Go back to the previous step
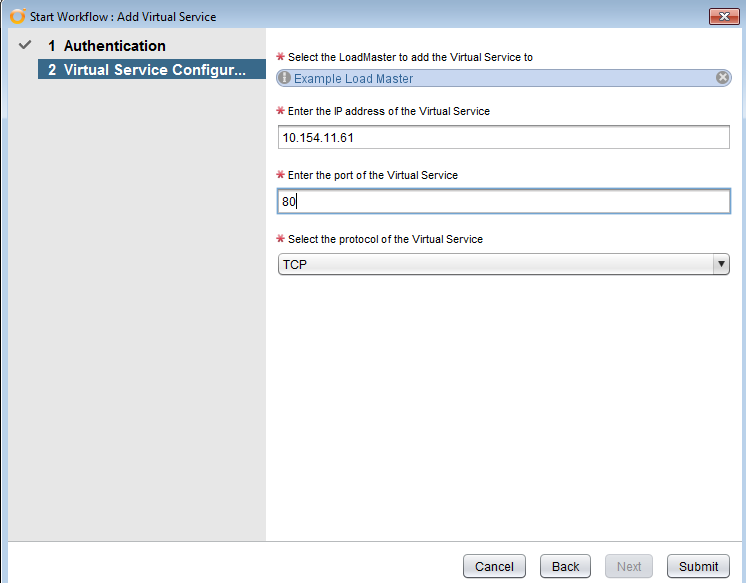Viewport: 746px width, 583px height. coord(565,566)
